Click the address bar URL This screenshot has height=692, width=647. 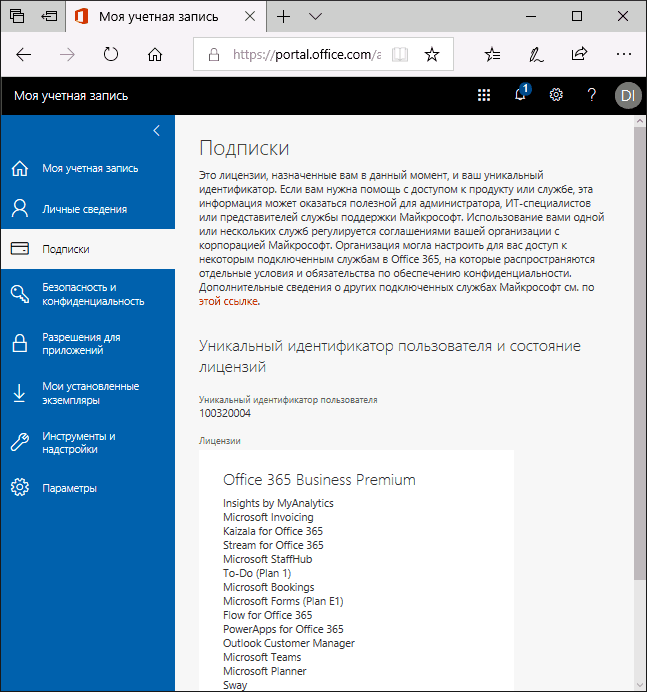(306, 54)
